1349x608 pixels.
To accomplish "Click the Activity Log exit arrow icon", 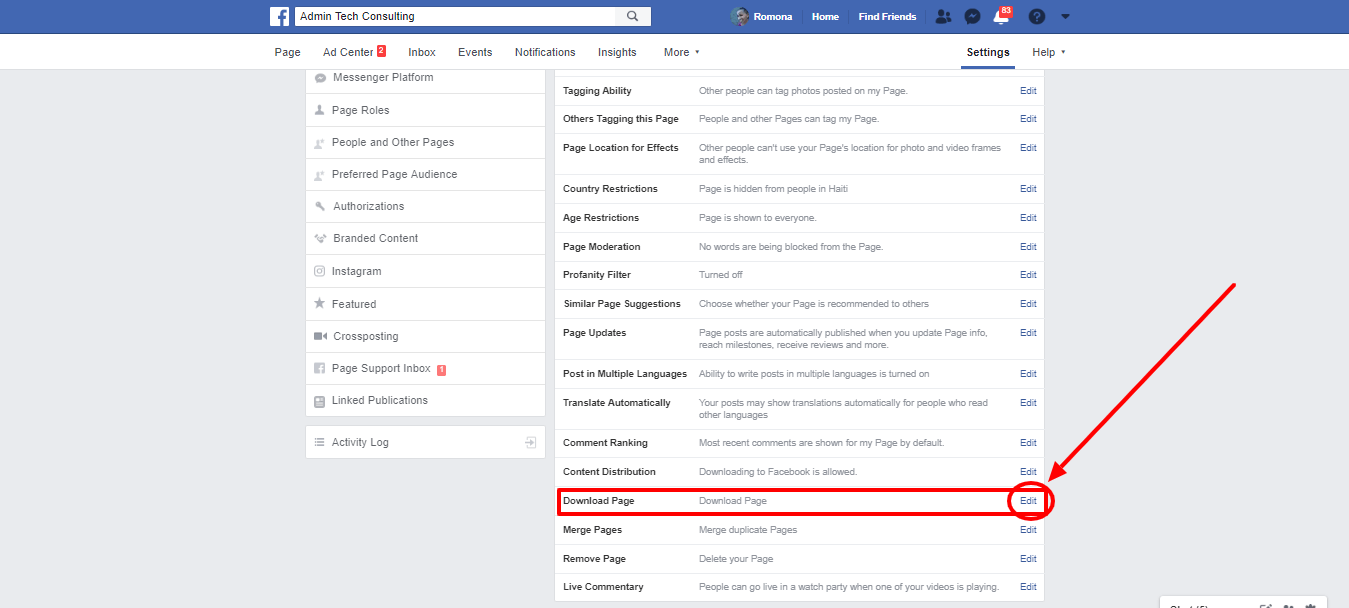I will coord(530,442).
